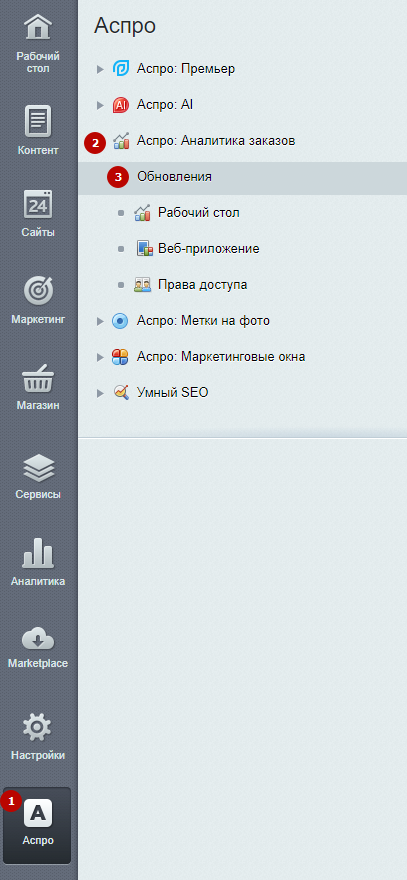Expand the Аспро: Метки на фото arrow
Viewport: 407px width, 880px height.
[x=100, y=321]
